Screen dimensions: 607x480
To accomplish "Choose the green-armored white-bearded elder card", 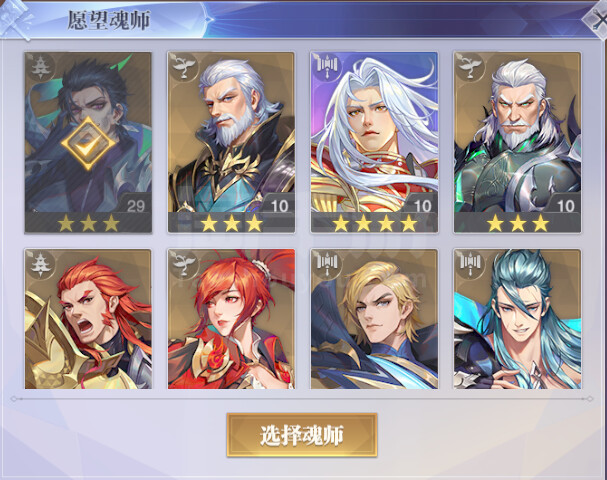I will click(517, 142).
